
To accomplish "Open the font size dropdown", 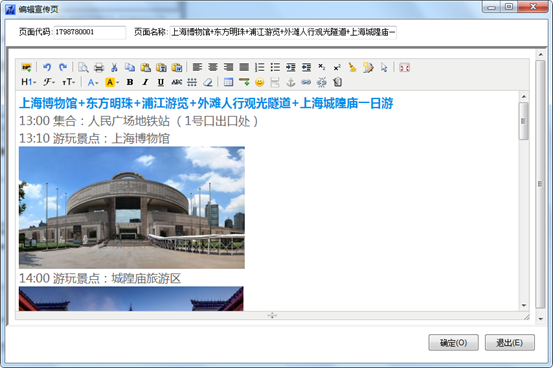I will tap(69, 82).
